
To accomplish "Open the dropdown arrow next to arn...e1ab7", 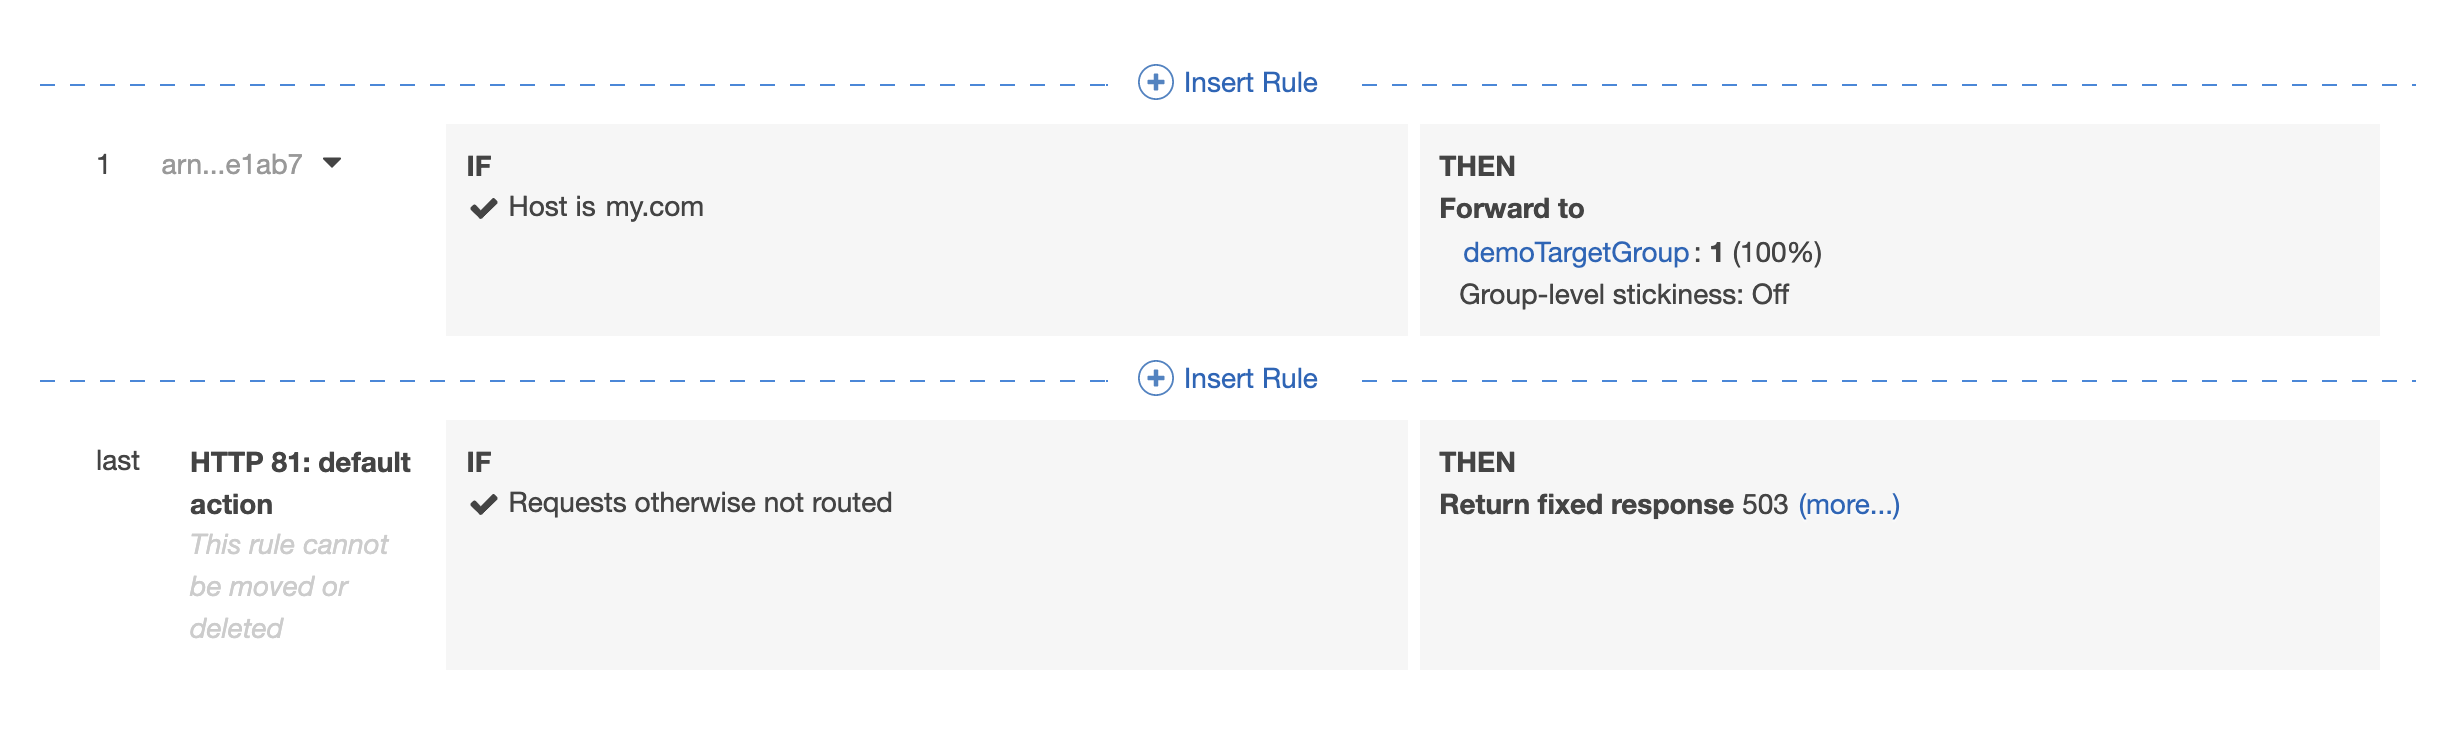I will [333, 163].
